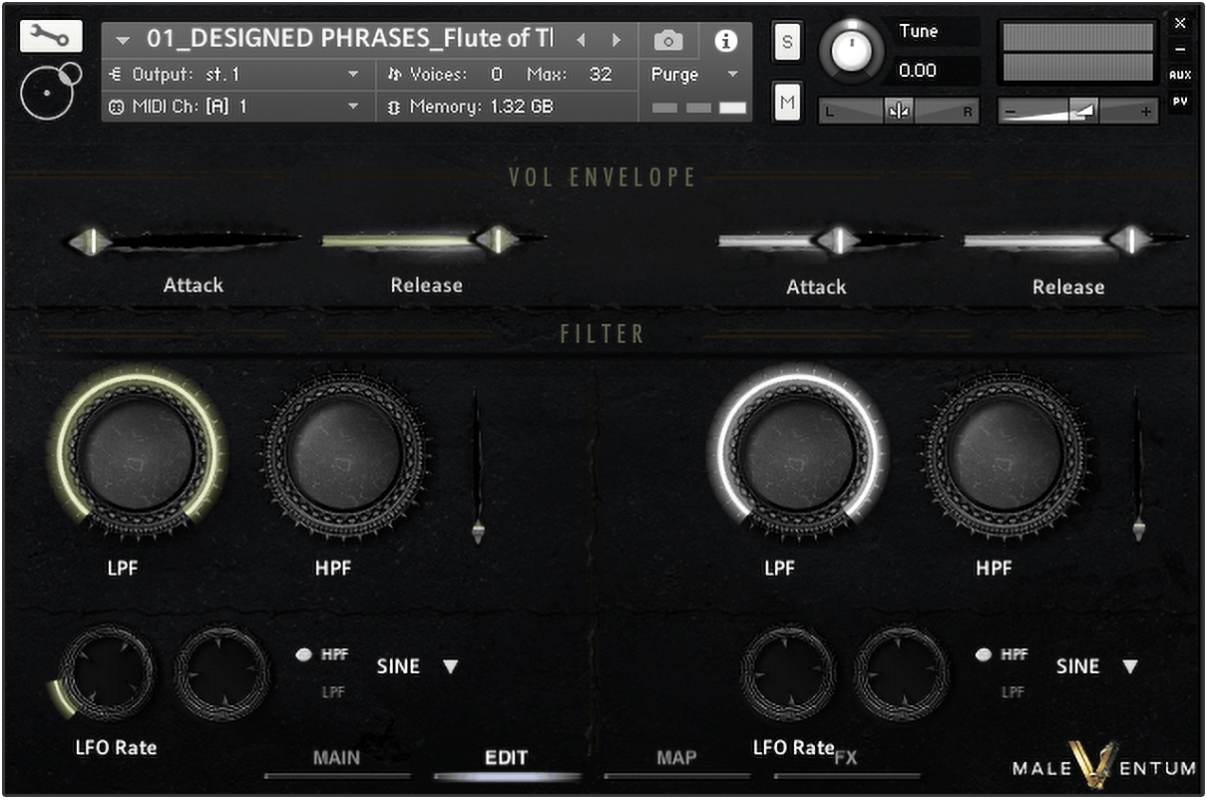The image size is (1207, 800).
Task: Click the PV button
Action: [x=1180, y=101]
